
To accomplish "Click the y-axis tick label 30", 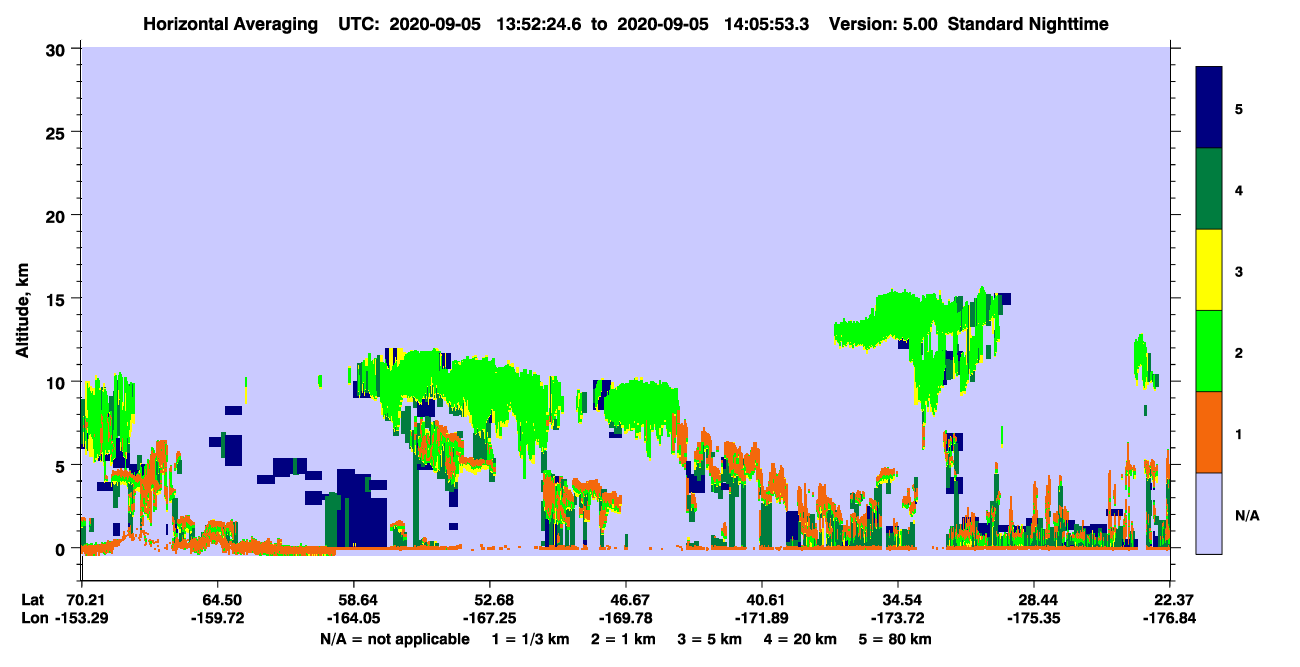I will 58,50.
